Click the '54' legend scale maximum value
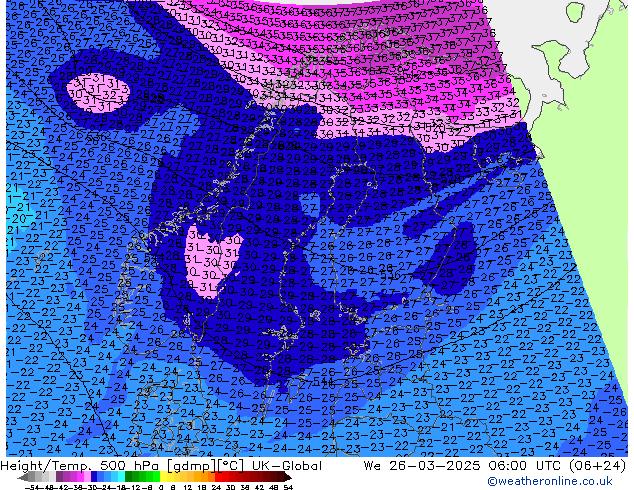 coord(287,487)
